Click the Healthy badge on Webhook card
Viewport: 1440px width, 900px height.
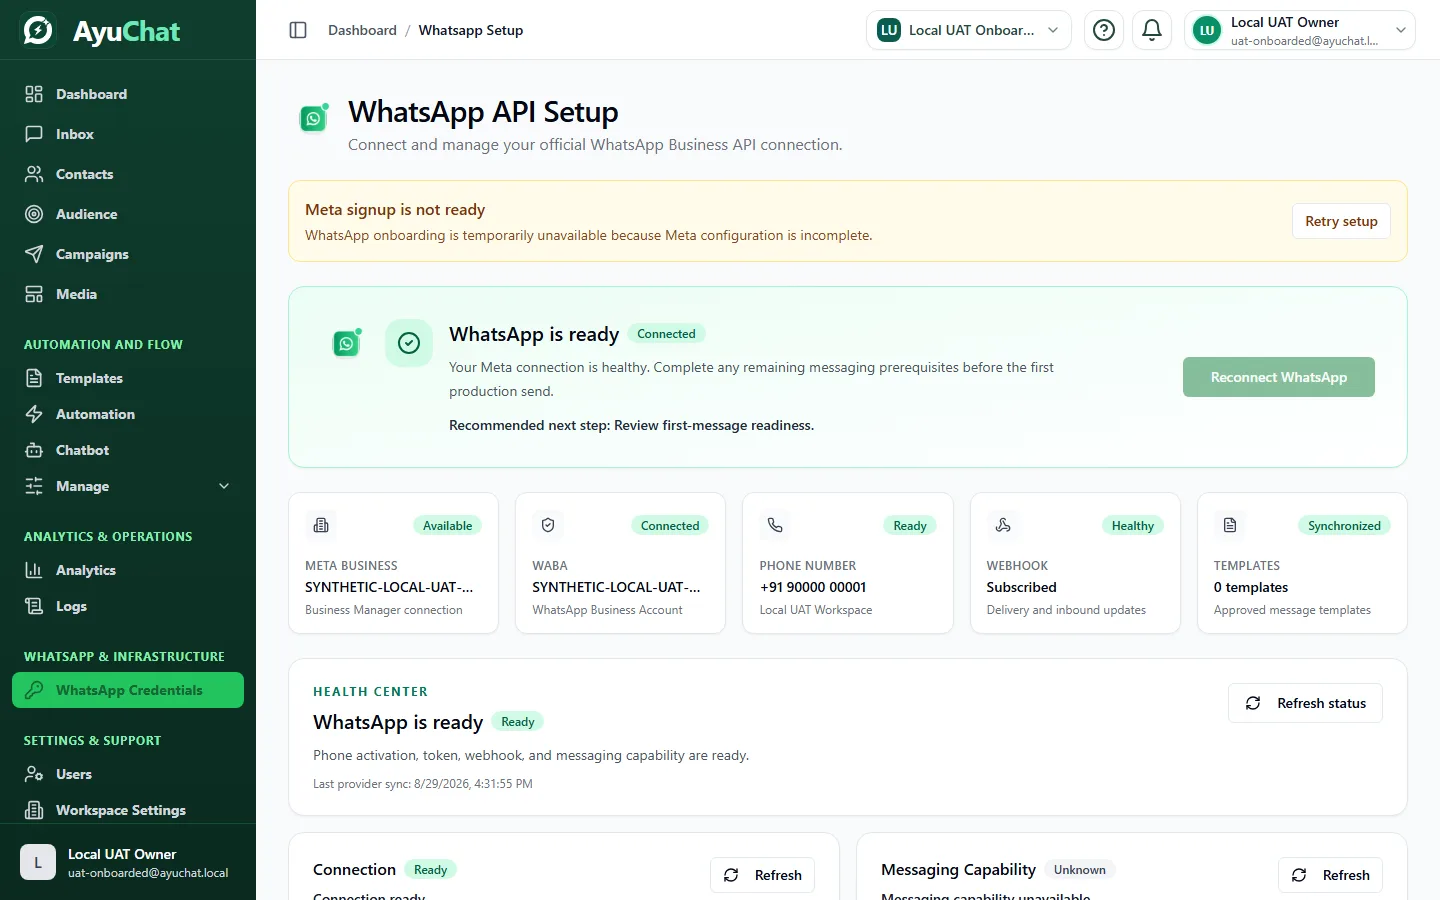1133,525
